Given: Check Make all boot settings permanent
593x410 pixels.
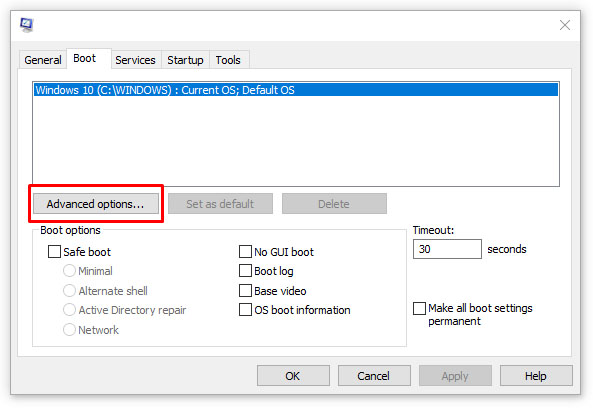Looking at the screenshot, I should coord(419,308).
